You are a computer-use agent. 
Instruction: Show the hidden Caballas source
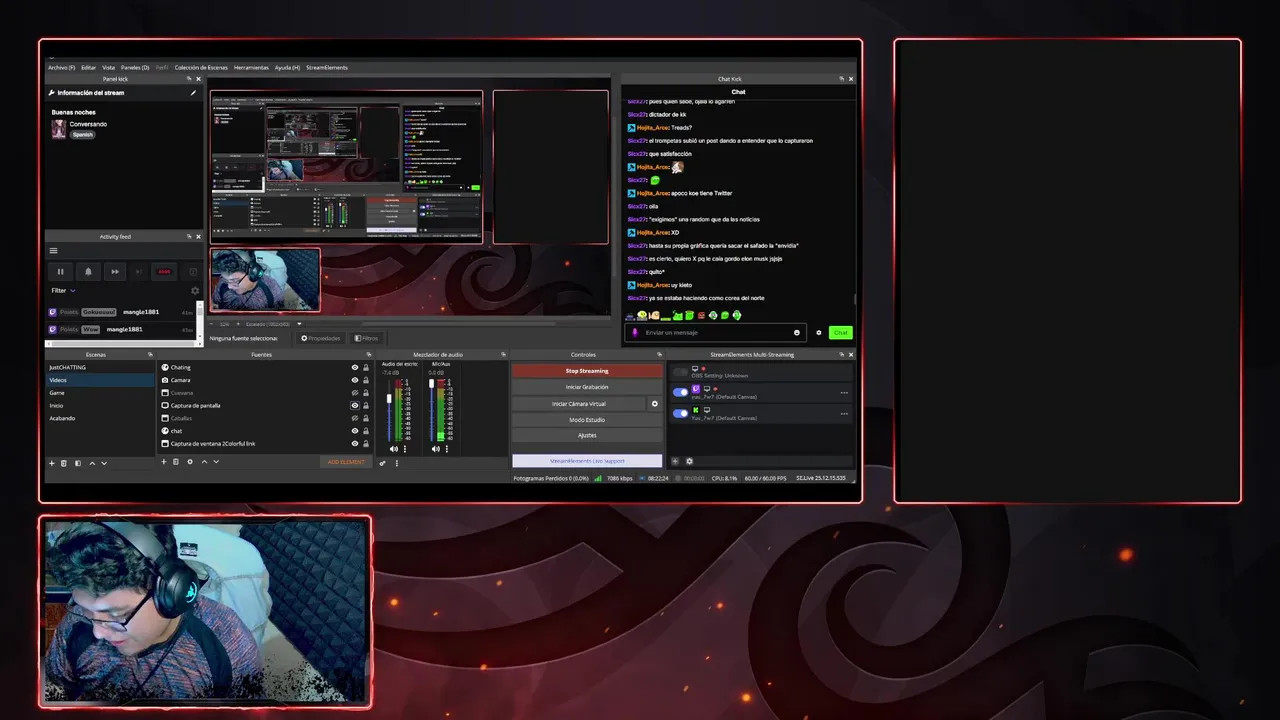coord(355,418)
